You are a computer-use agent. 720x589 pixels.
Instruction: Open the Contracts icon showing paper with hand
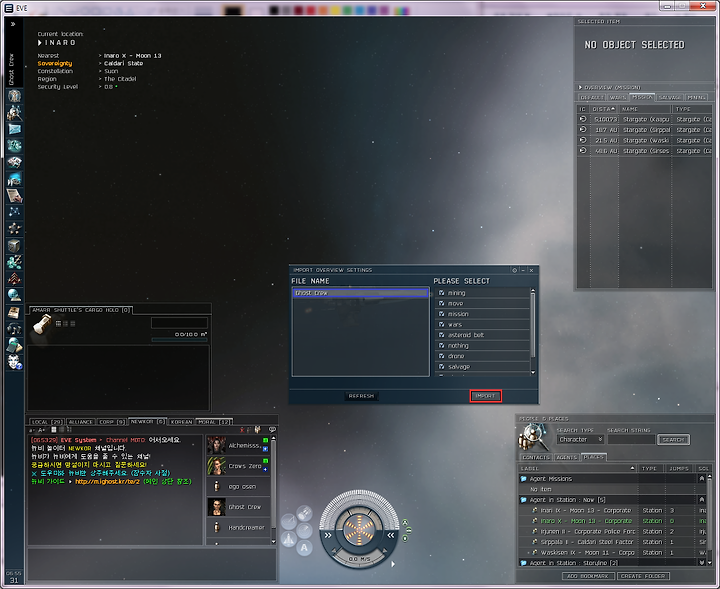point(15,196)
